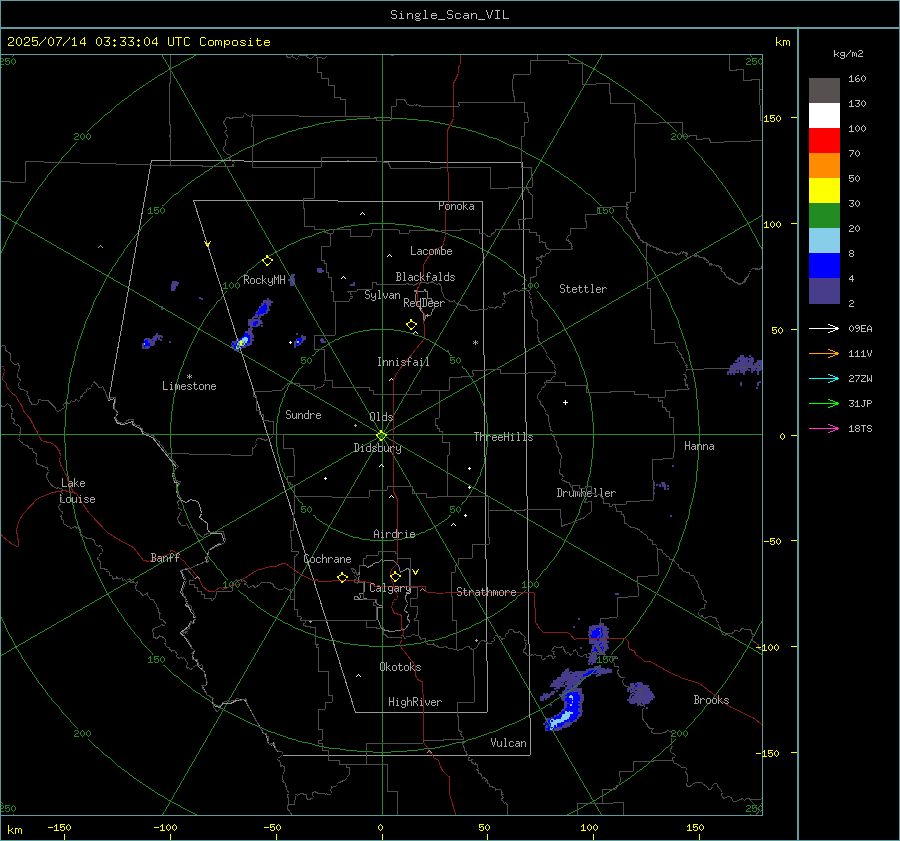Click the Okotoks town label
900x841 pixels.
point(400,667)
